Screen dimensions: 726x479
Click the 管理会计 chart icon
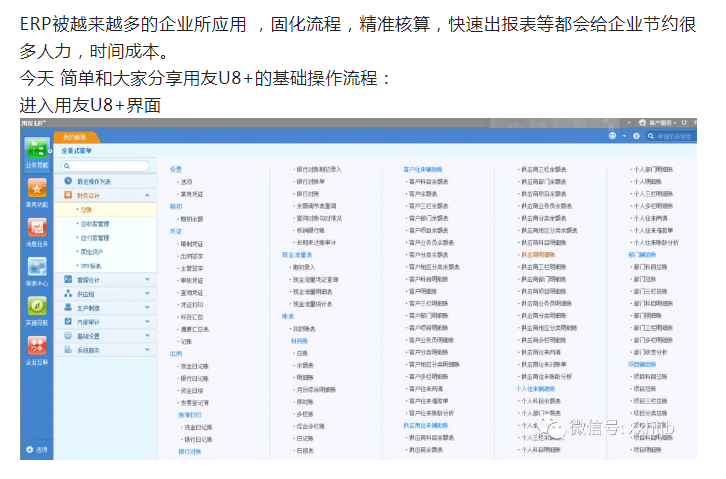point(68,279)
